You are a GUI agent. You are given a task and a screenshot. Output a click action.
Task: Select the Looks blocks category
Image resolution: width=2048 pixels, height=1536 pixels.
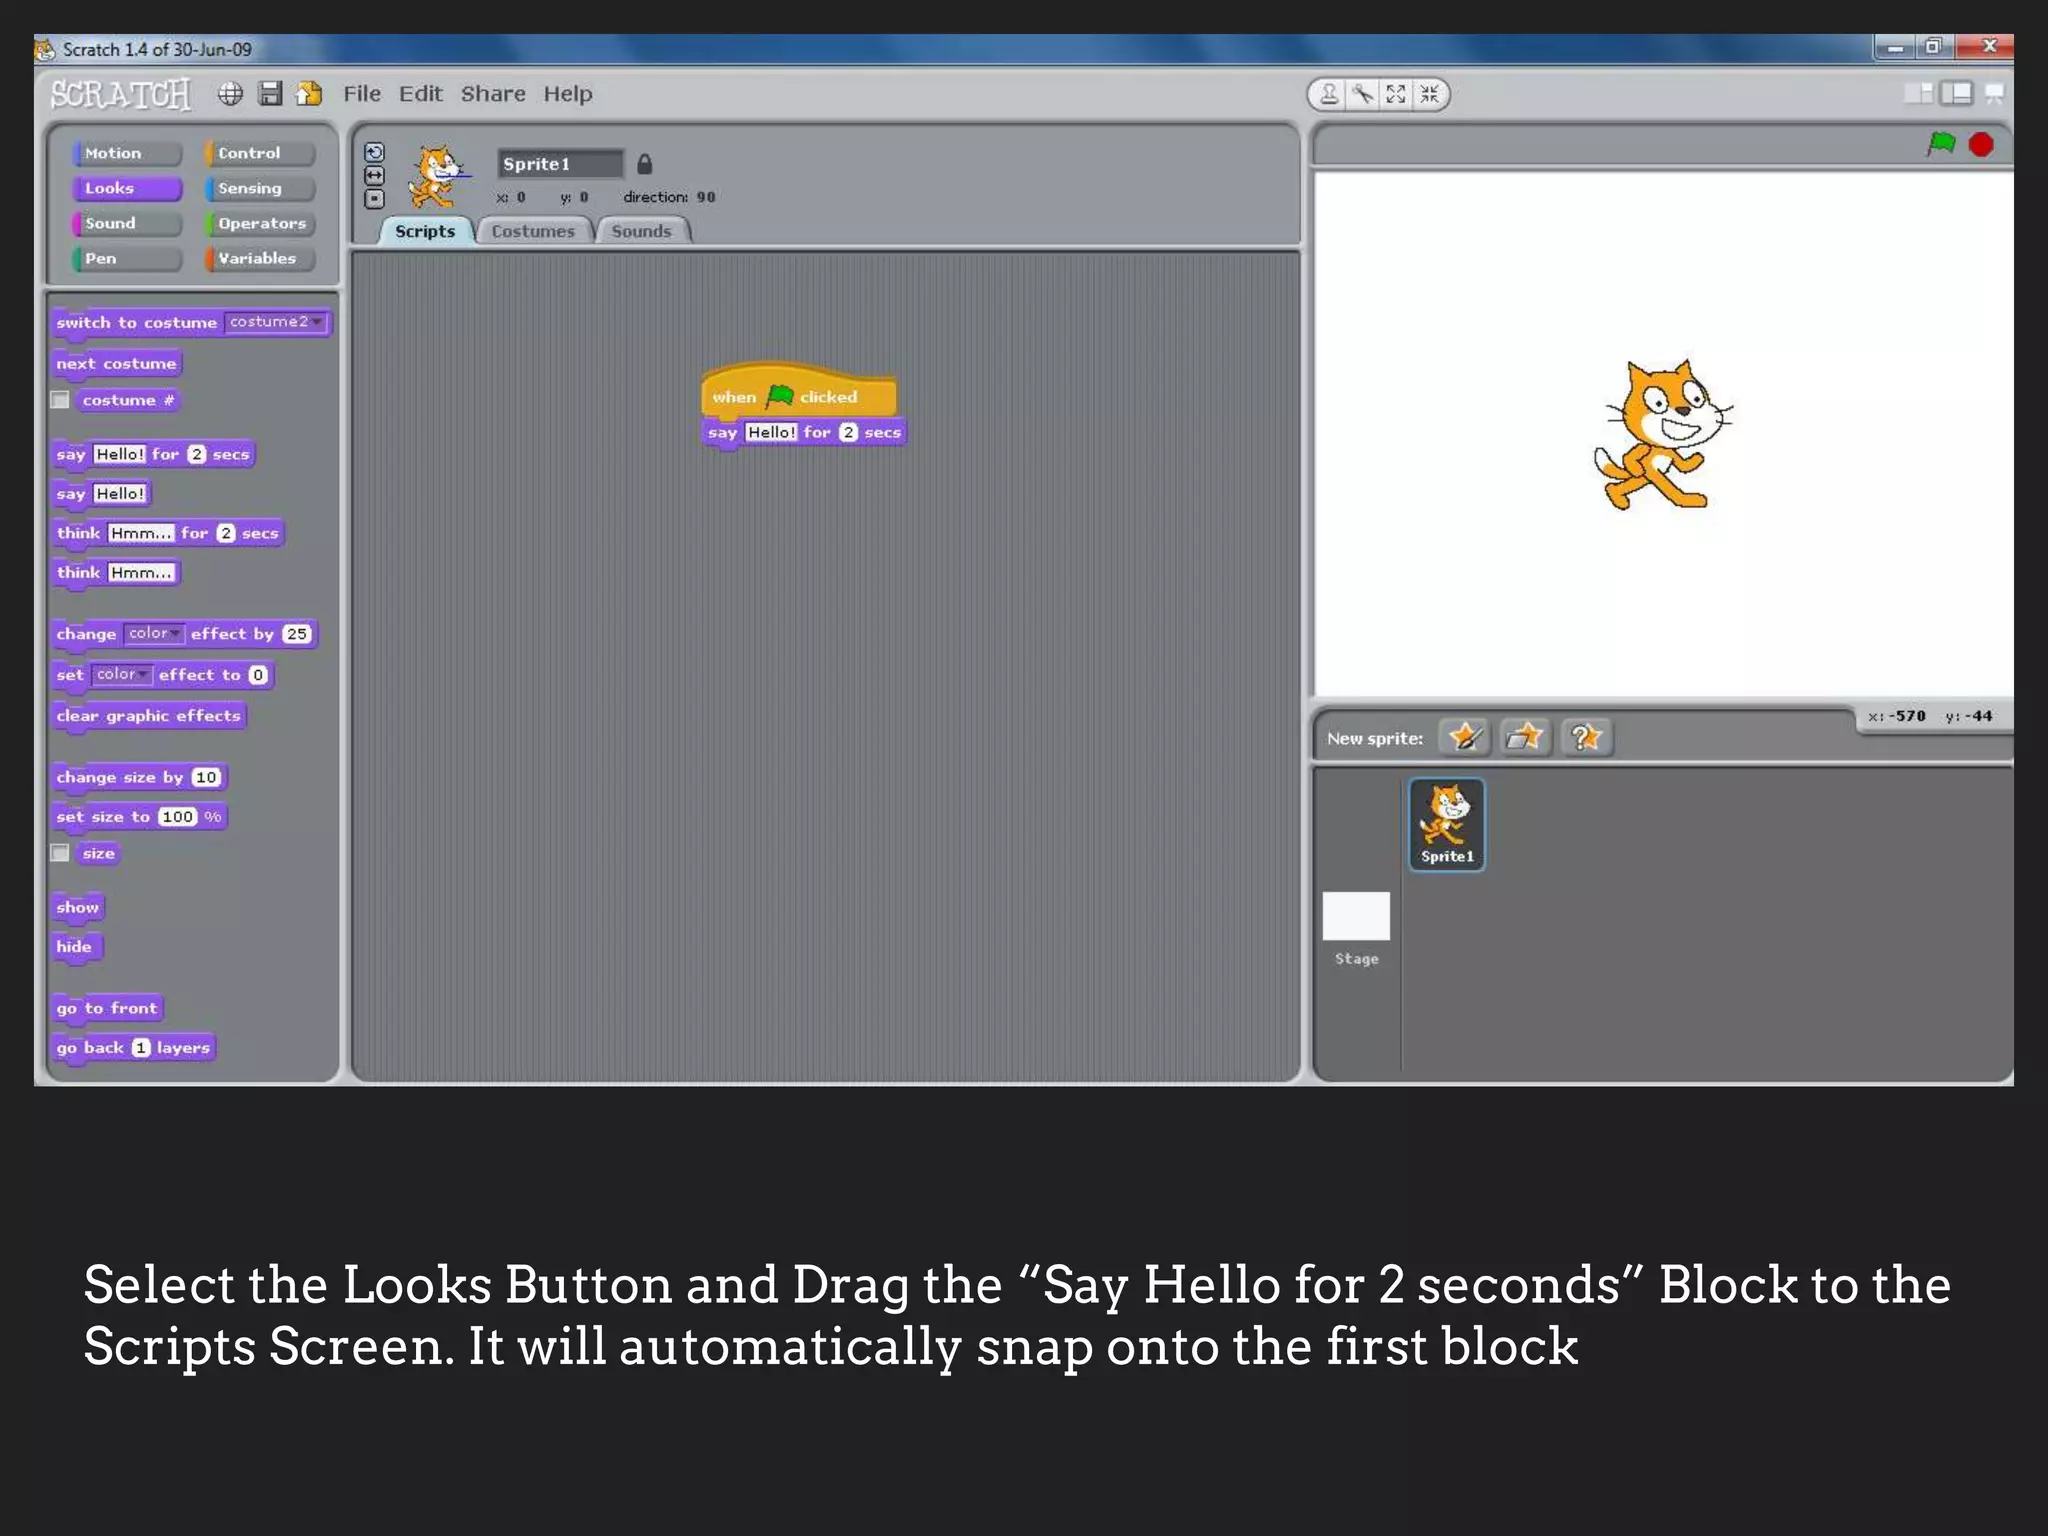coord(127,188)
